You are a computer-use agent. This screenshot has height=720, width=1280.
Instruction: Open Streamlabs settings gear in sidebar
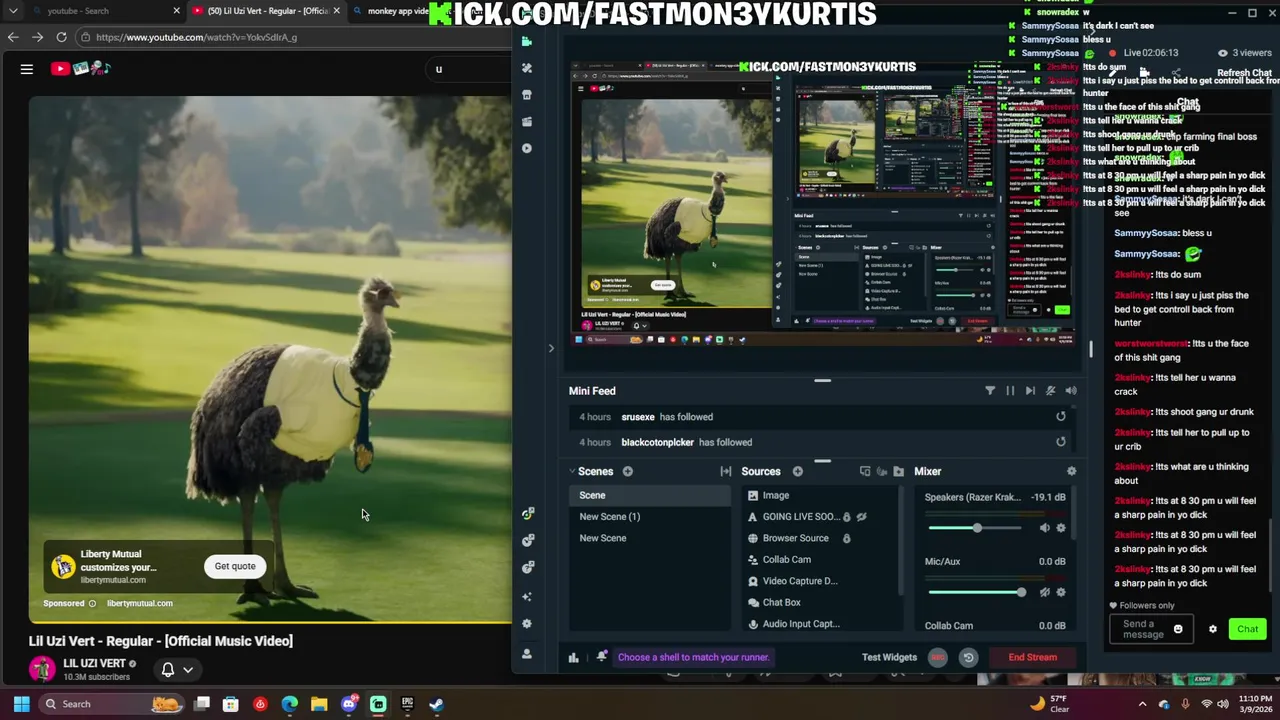tap(527, 624)
